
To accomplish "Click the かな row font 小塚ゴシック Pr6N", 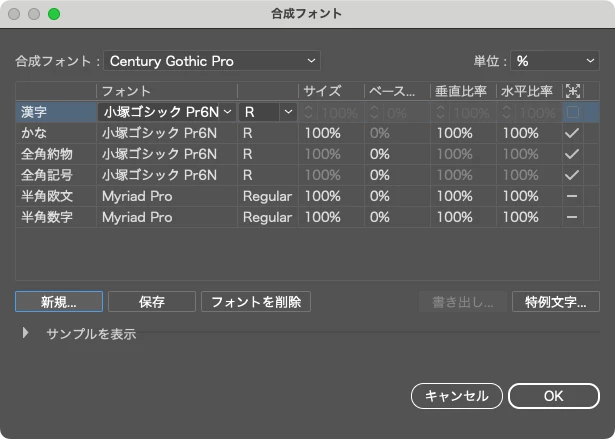I will tap(159, 133).
